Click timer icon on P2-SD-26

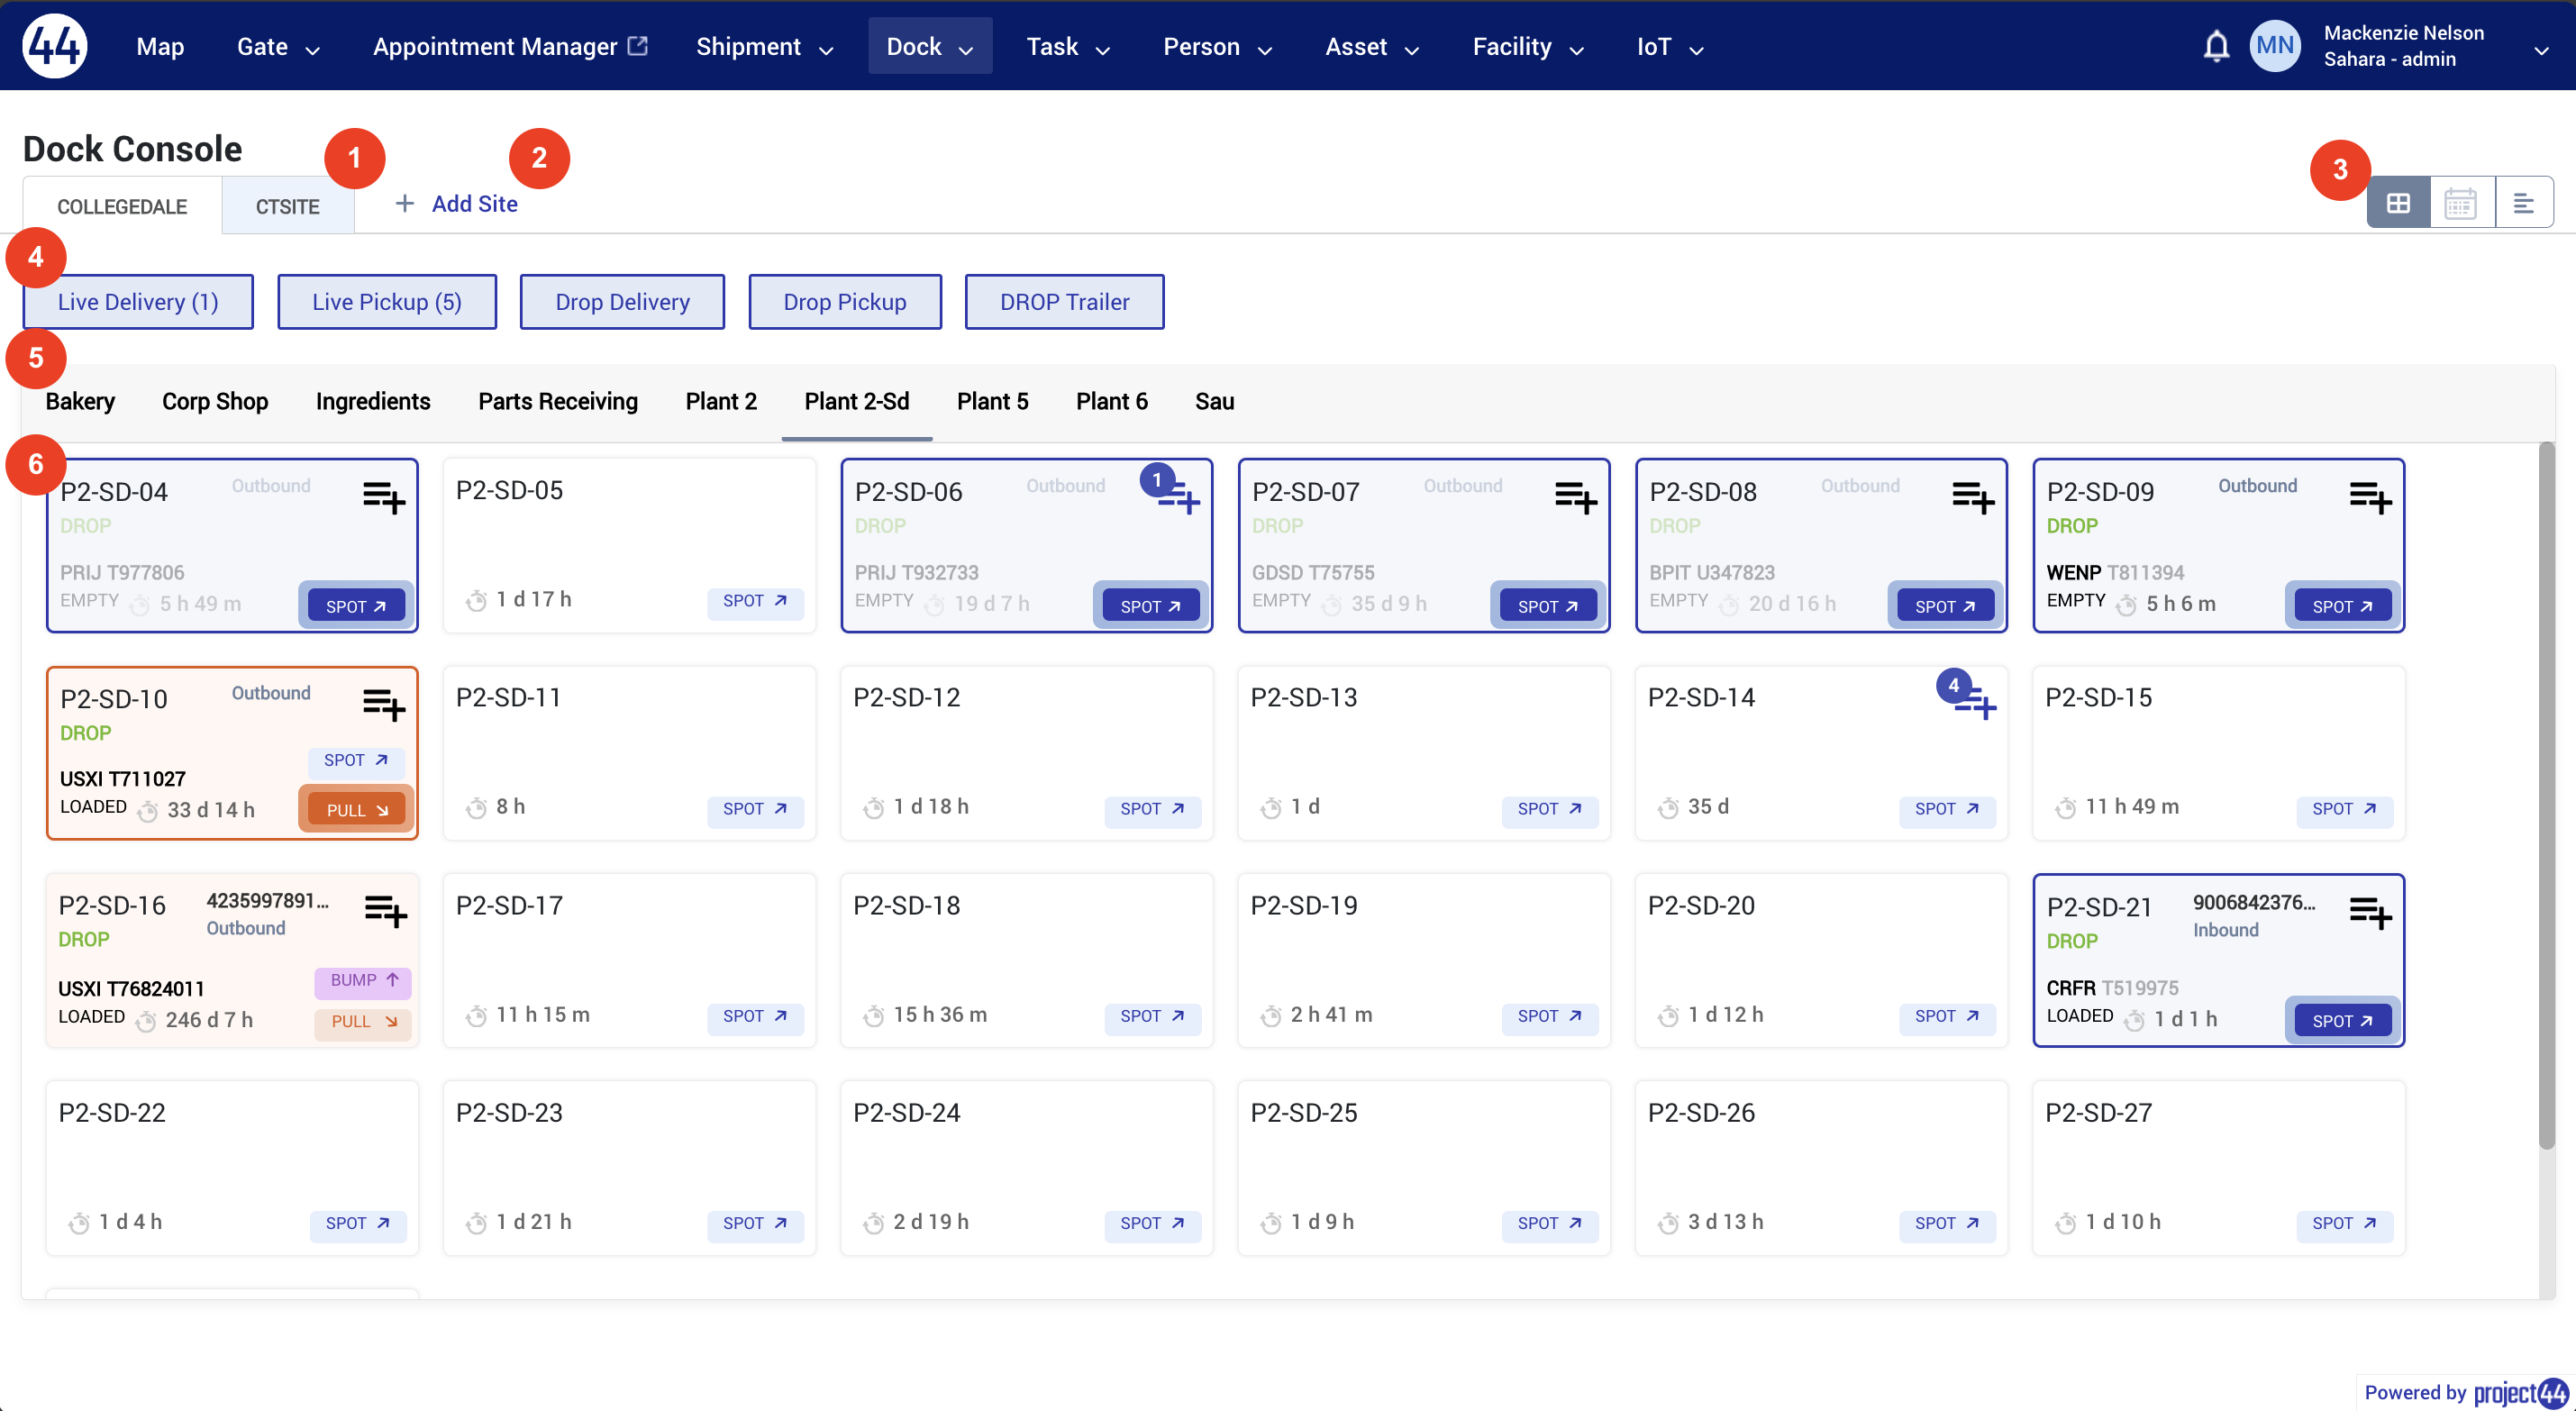[x=1668, y=1222]
